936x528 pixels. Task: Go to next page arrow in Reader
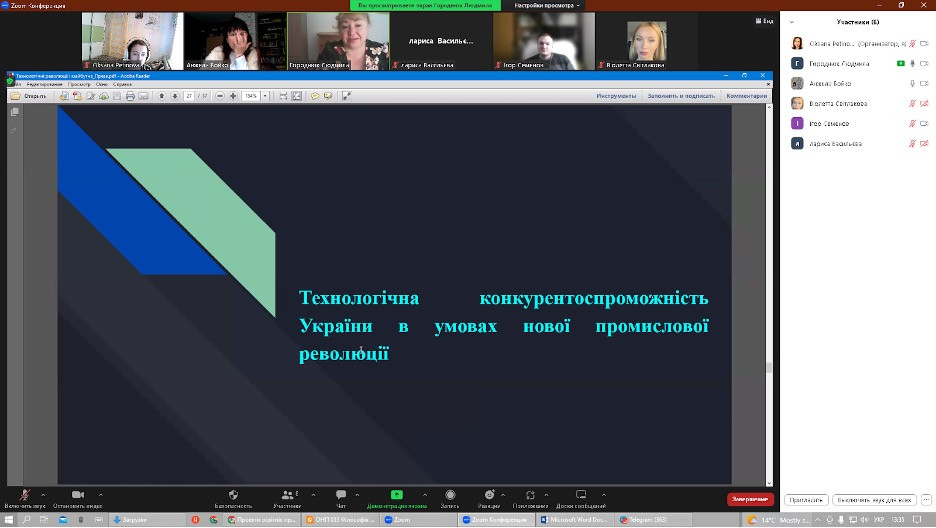click(175, 95)
